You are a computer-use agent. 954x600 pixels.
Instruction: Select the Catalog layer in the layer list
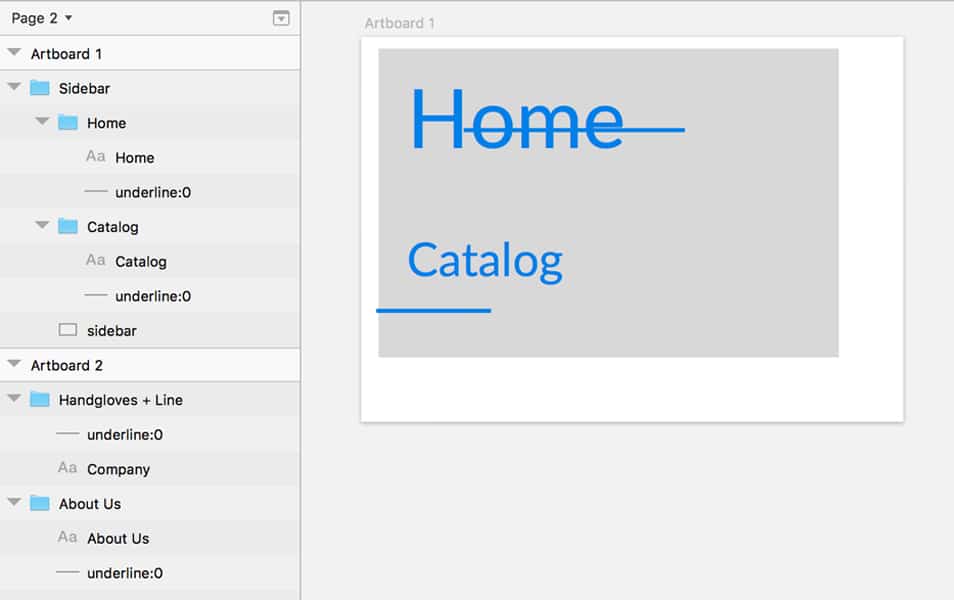[125, 261]
